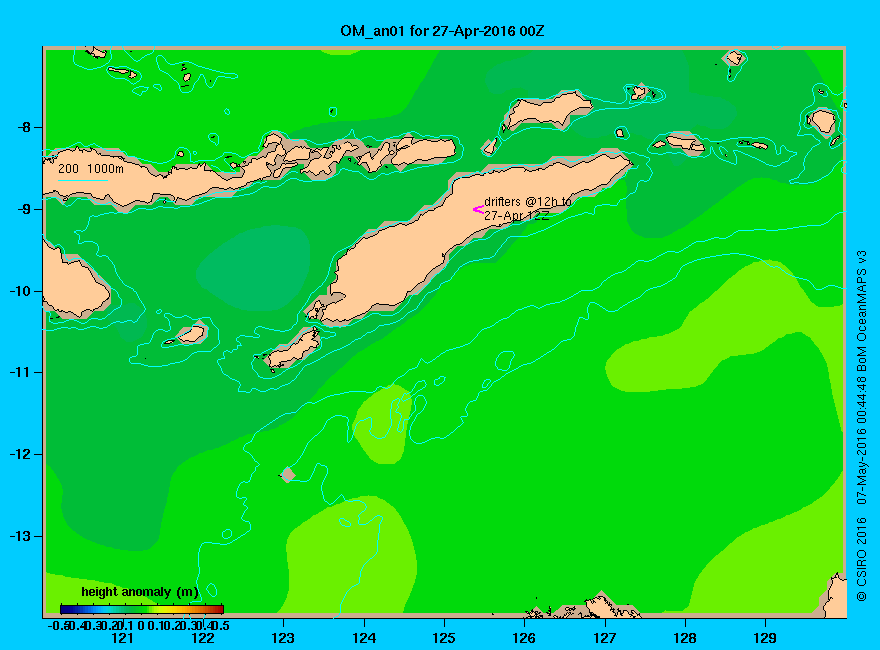Click the '27-Apr 12Z' annotation text
The image size is (880, 650).
tap(516, 216)
